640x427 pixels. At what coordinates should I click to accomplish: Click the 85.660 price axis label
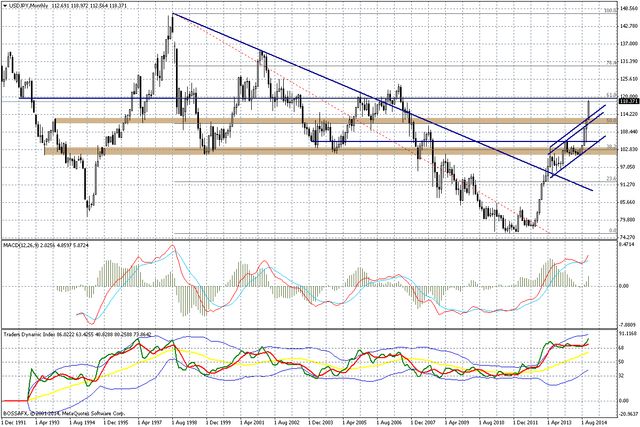click(629, 202)
